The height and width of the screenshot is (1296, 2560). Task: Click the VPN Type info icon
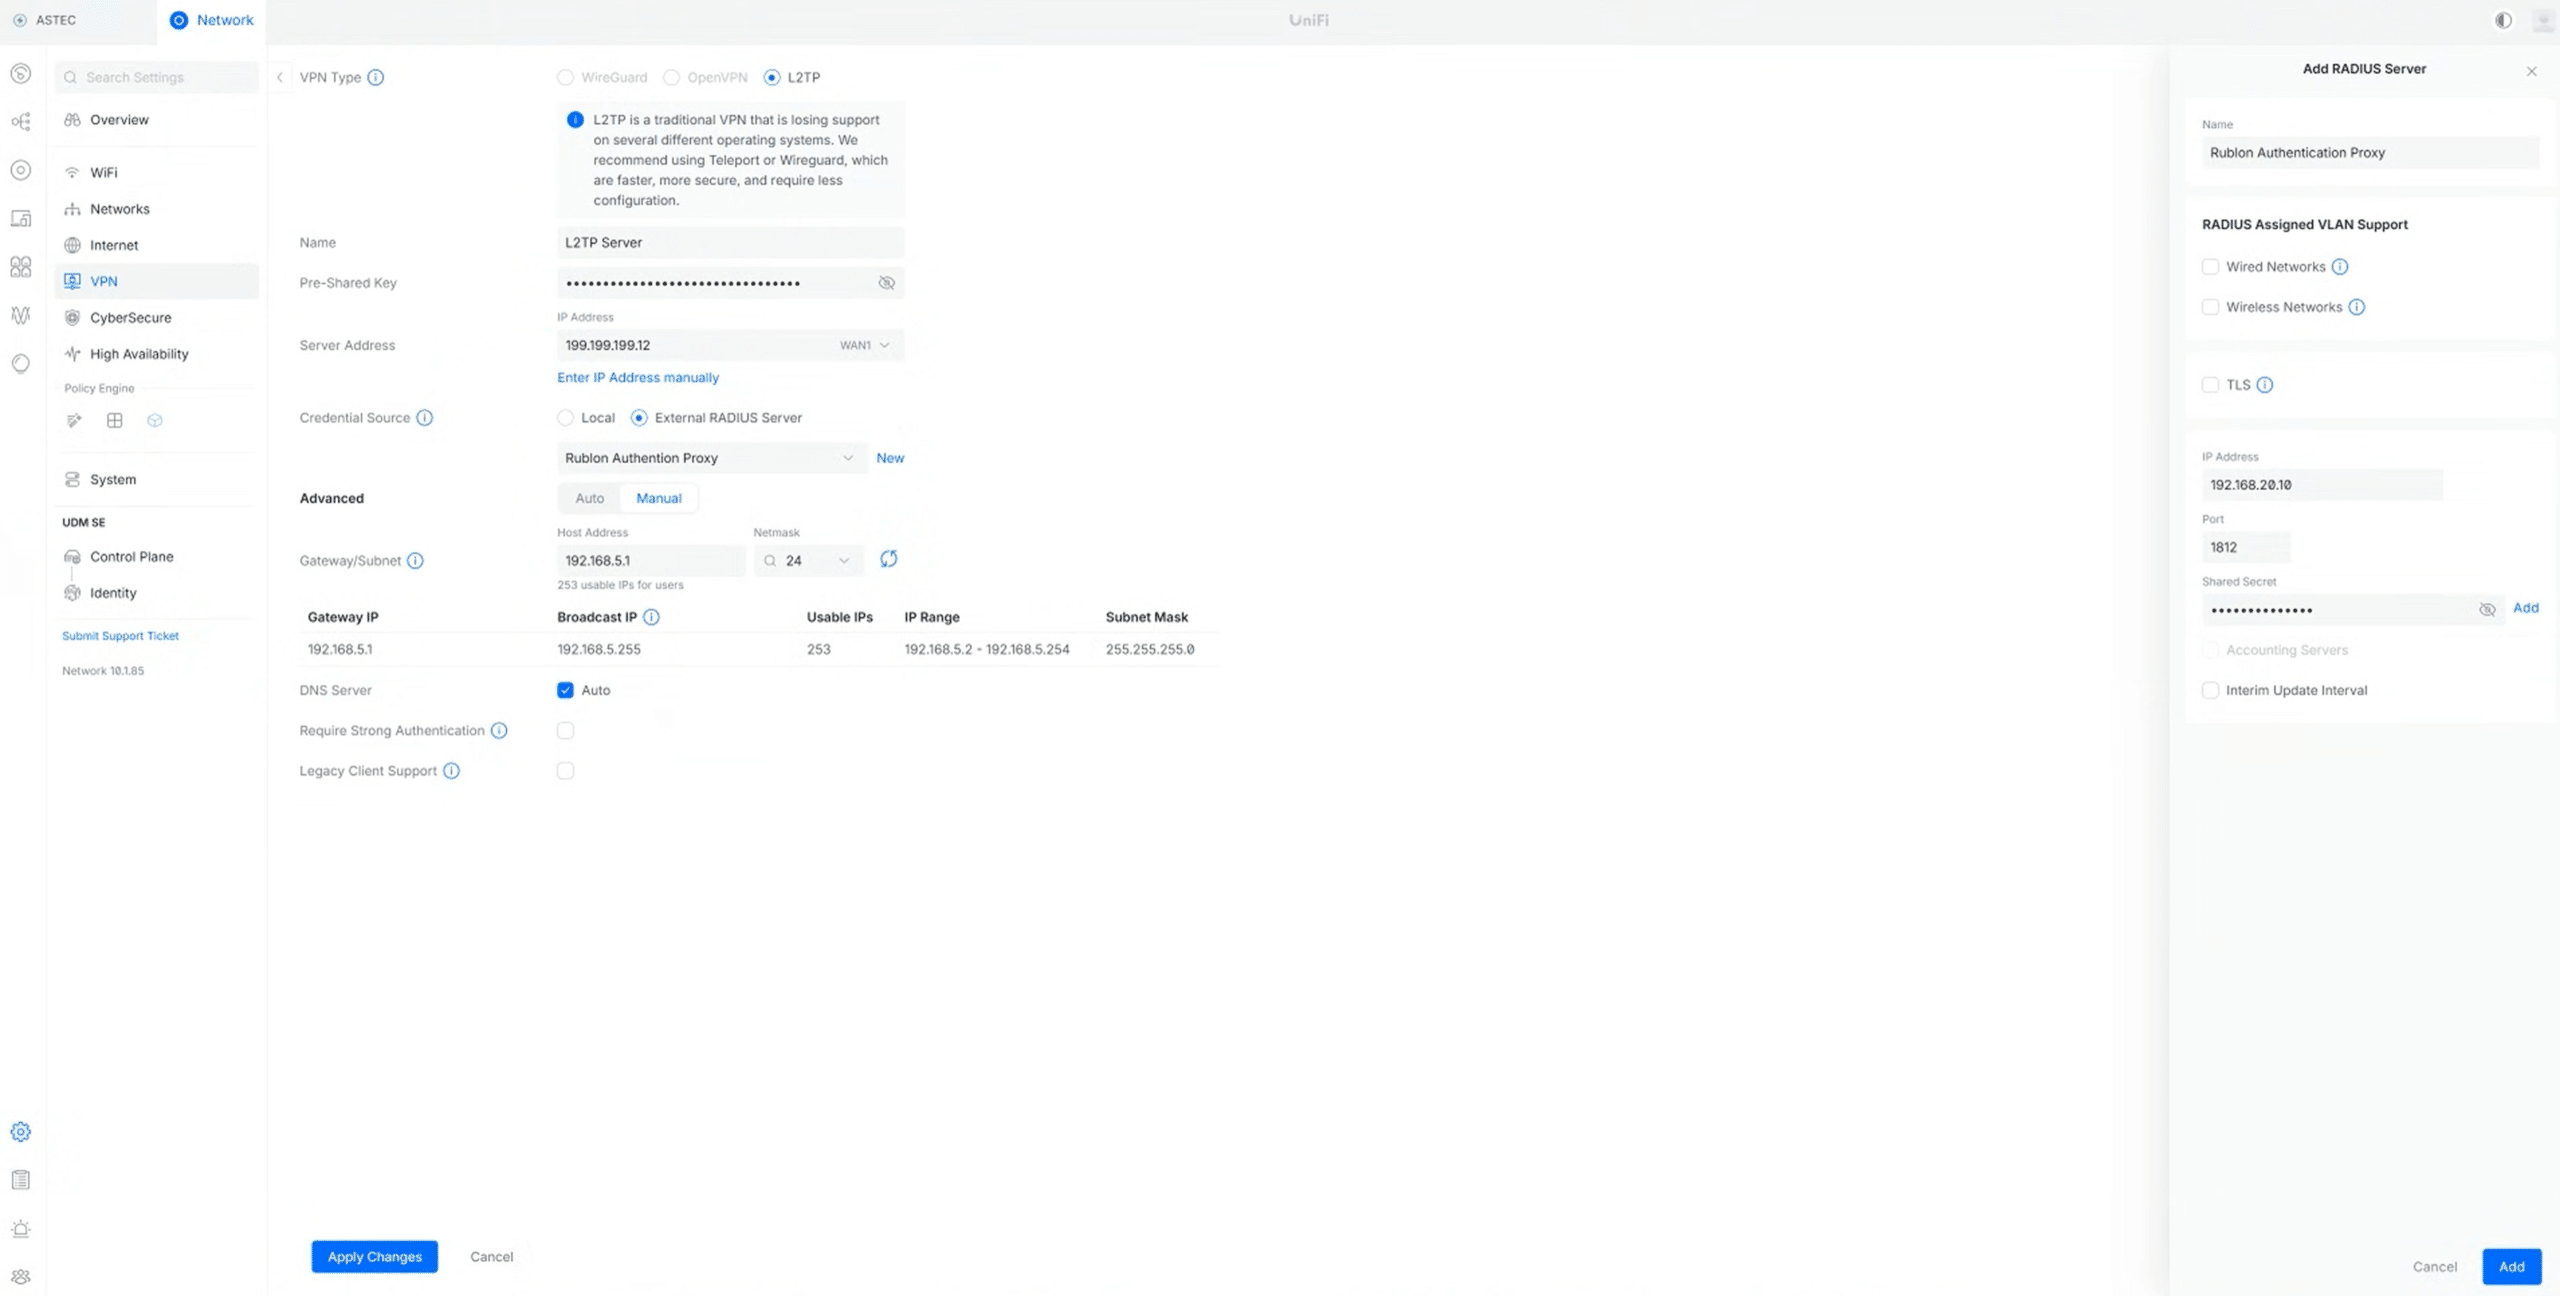[x=376, y=77]
